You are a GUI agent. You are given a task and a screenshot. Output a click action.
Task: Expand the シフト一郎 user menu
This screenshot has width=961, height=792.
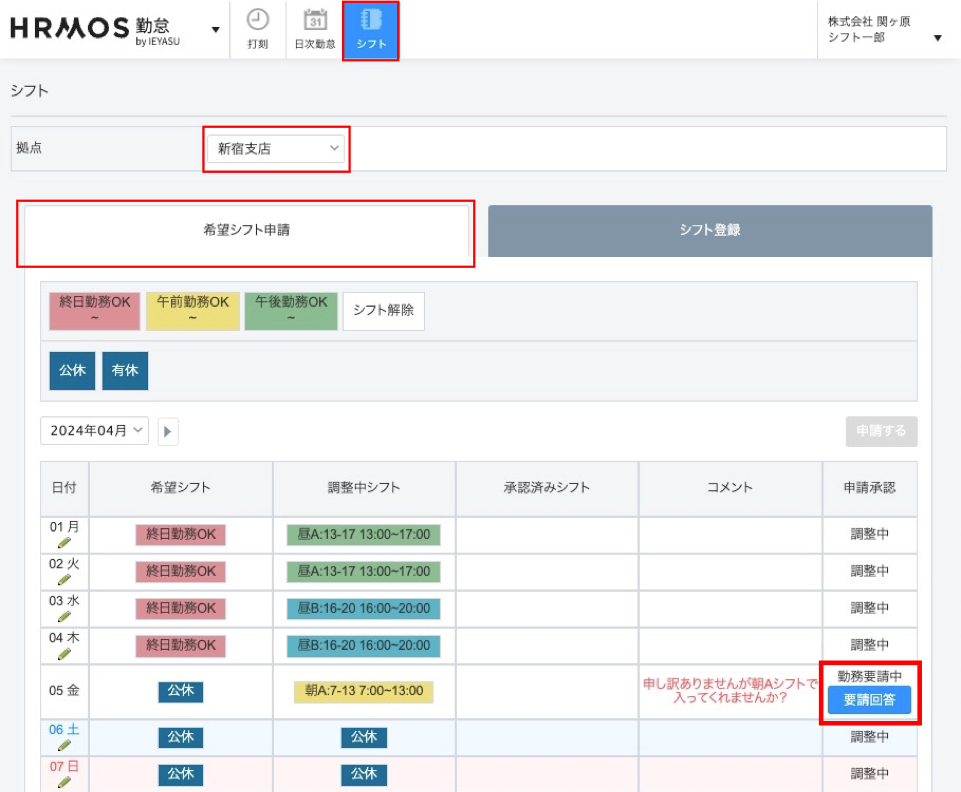[937, 38]
